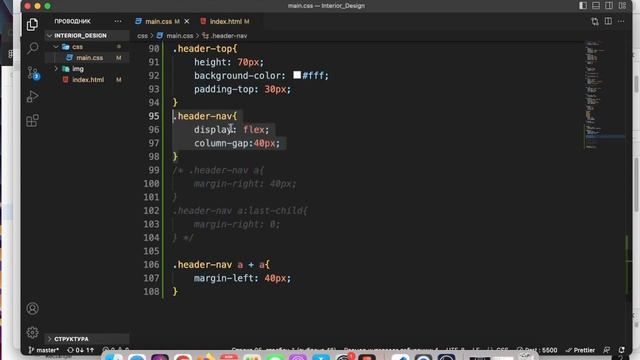Click line number 99 in gutter

pyautogui.click(x=154, y=170)
